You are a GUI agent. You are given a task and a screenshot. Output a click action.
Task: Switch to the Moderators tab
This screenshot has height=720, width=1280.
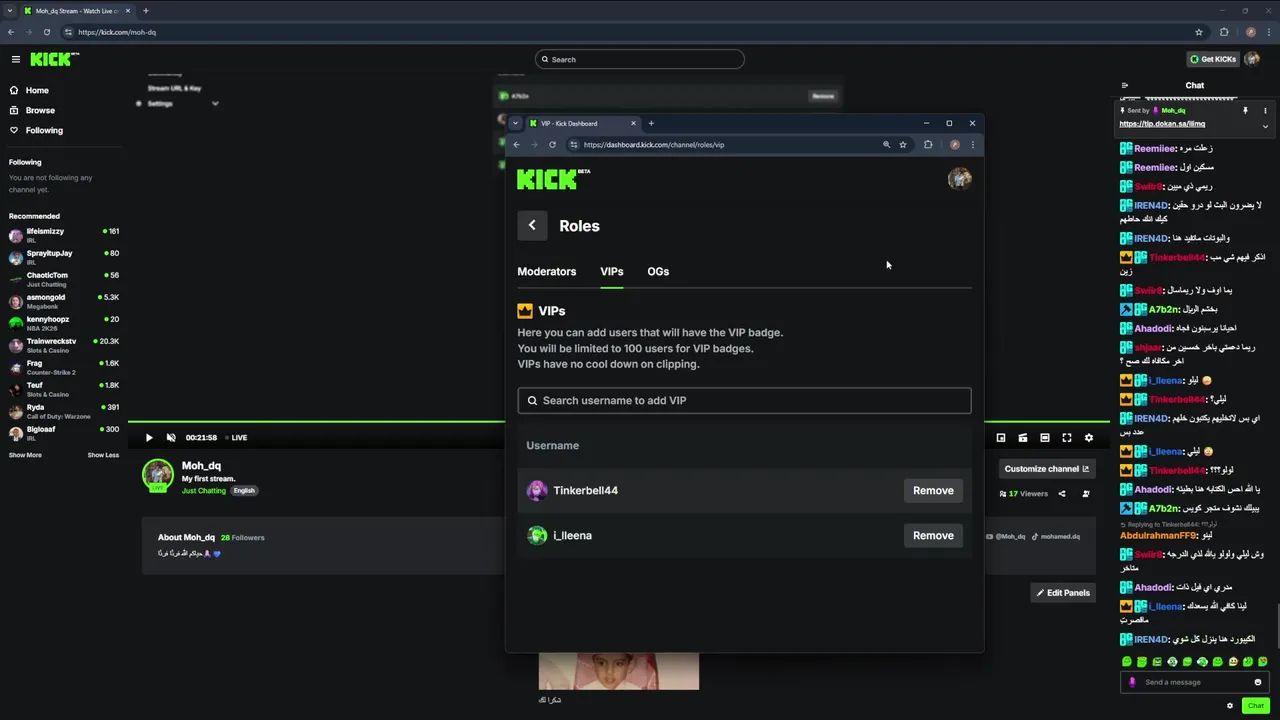tap(547, 272)
